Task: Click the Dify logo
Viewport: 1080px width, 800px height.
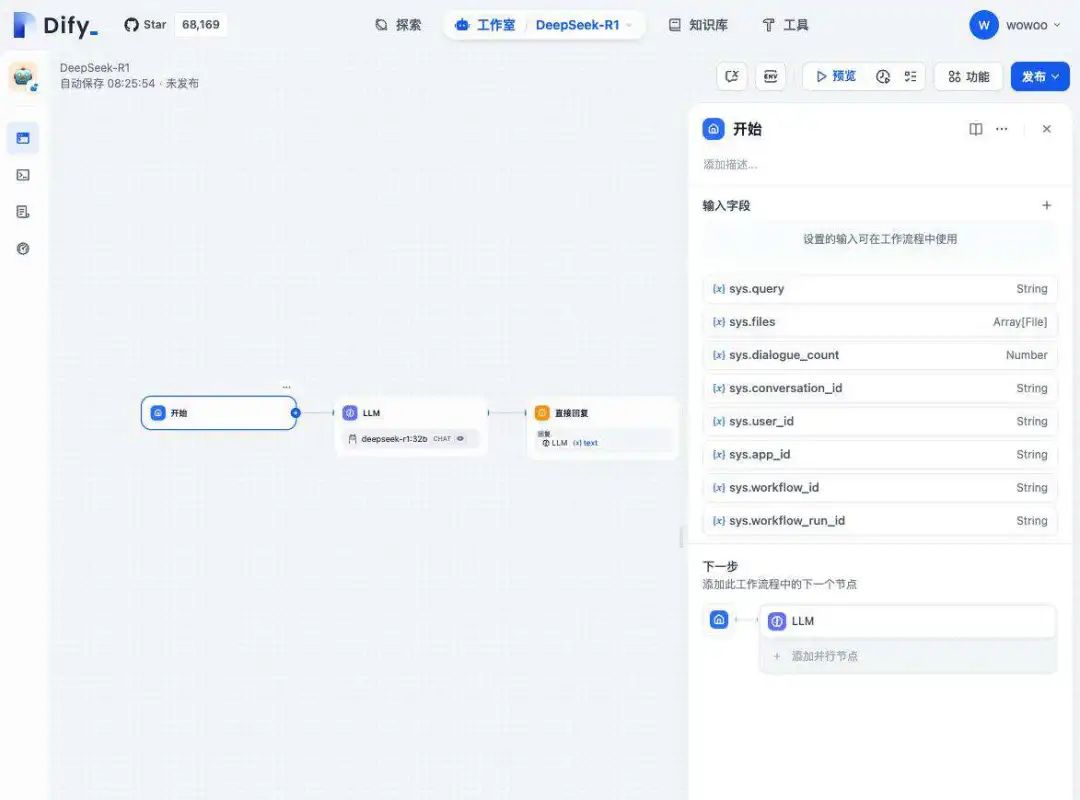Action: click(55, 25)
